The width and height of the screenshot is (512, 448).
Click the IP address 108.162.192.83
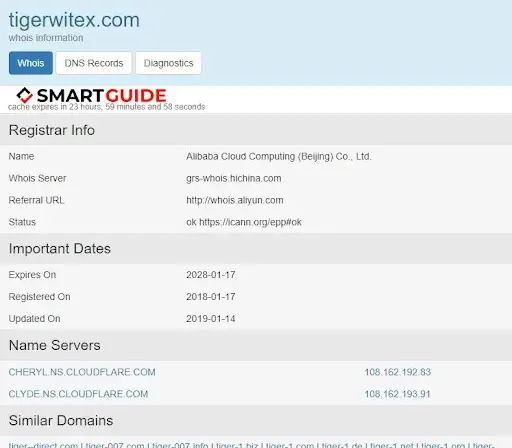pos(398,372)
